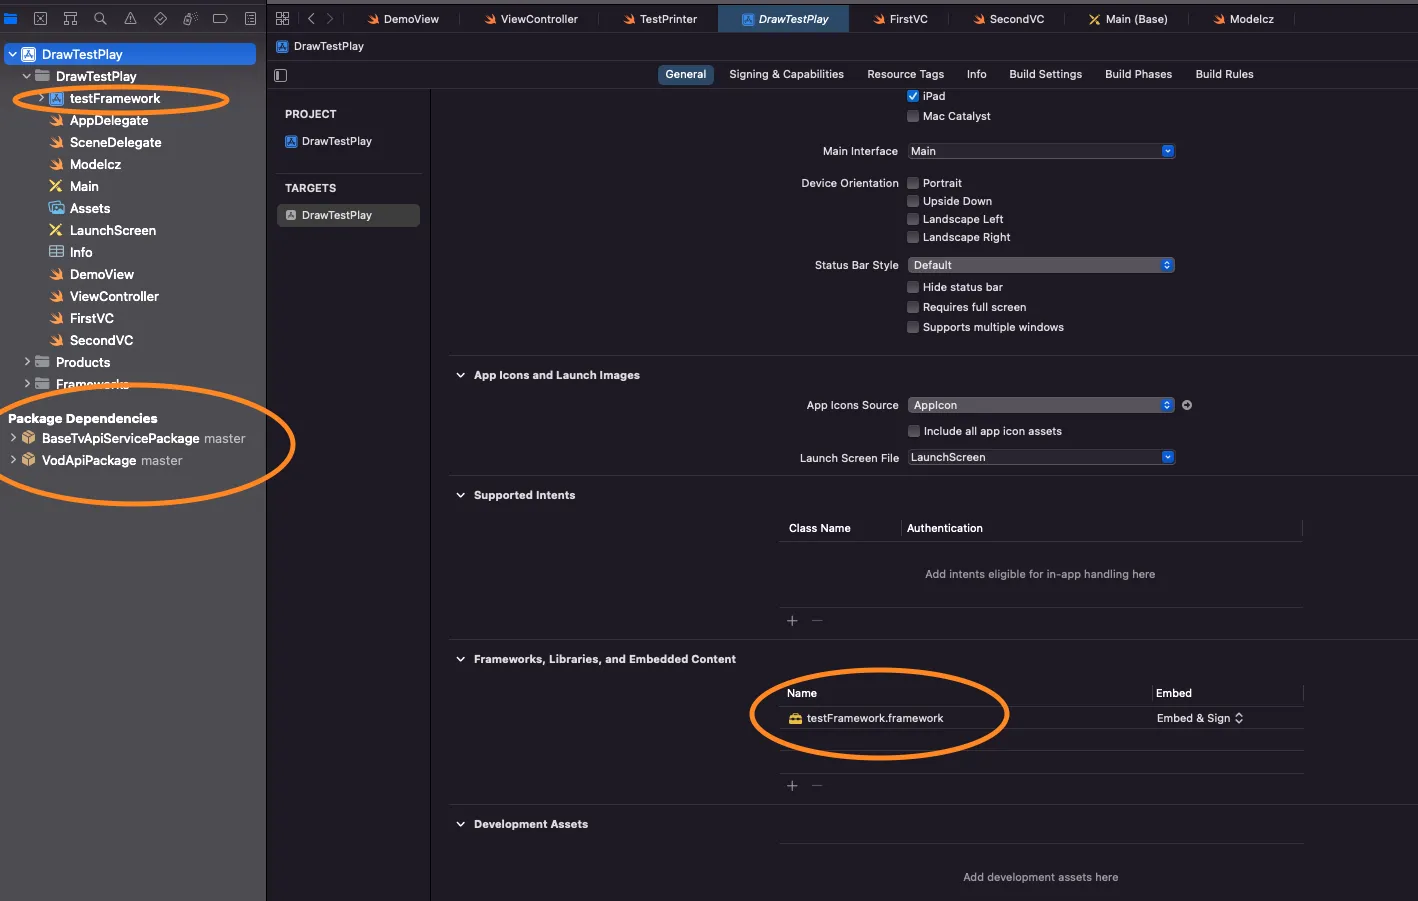This screenshot has height=901, width=1418.
Task: Check the Upside Down orientation box
Action: (x=913, y=201)
